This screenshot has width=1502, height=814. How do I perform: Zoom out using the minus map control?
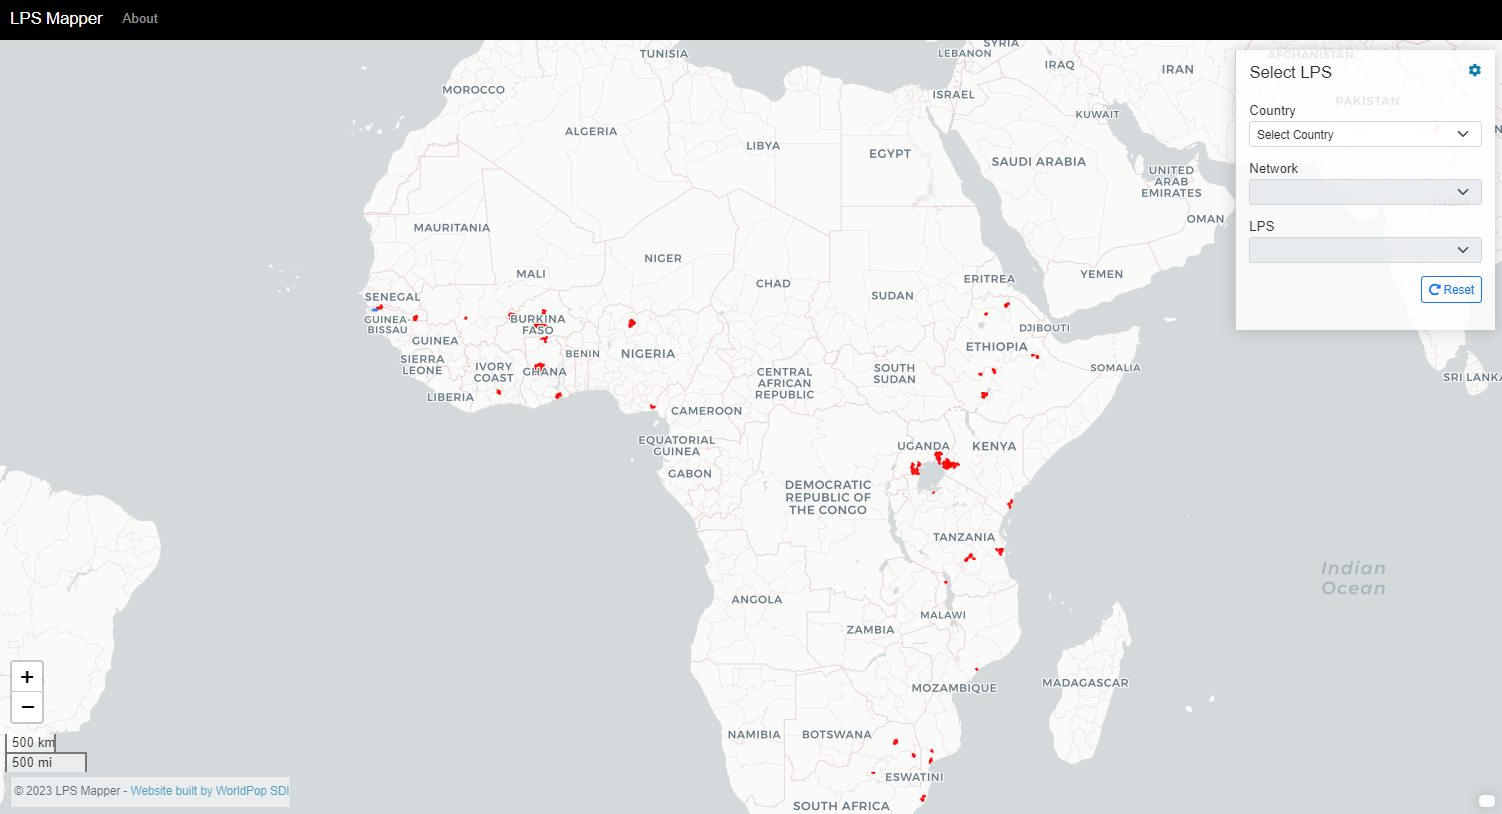pyautogui.click(x=26, y=707)
